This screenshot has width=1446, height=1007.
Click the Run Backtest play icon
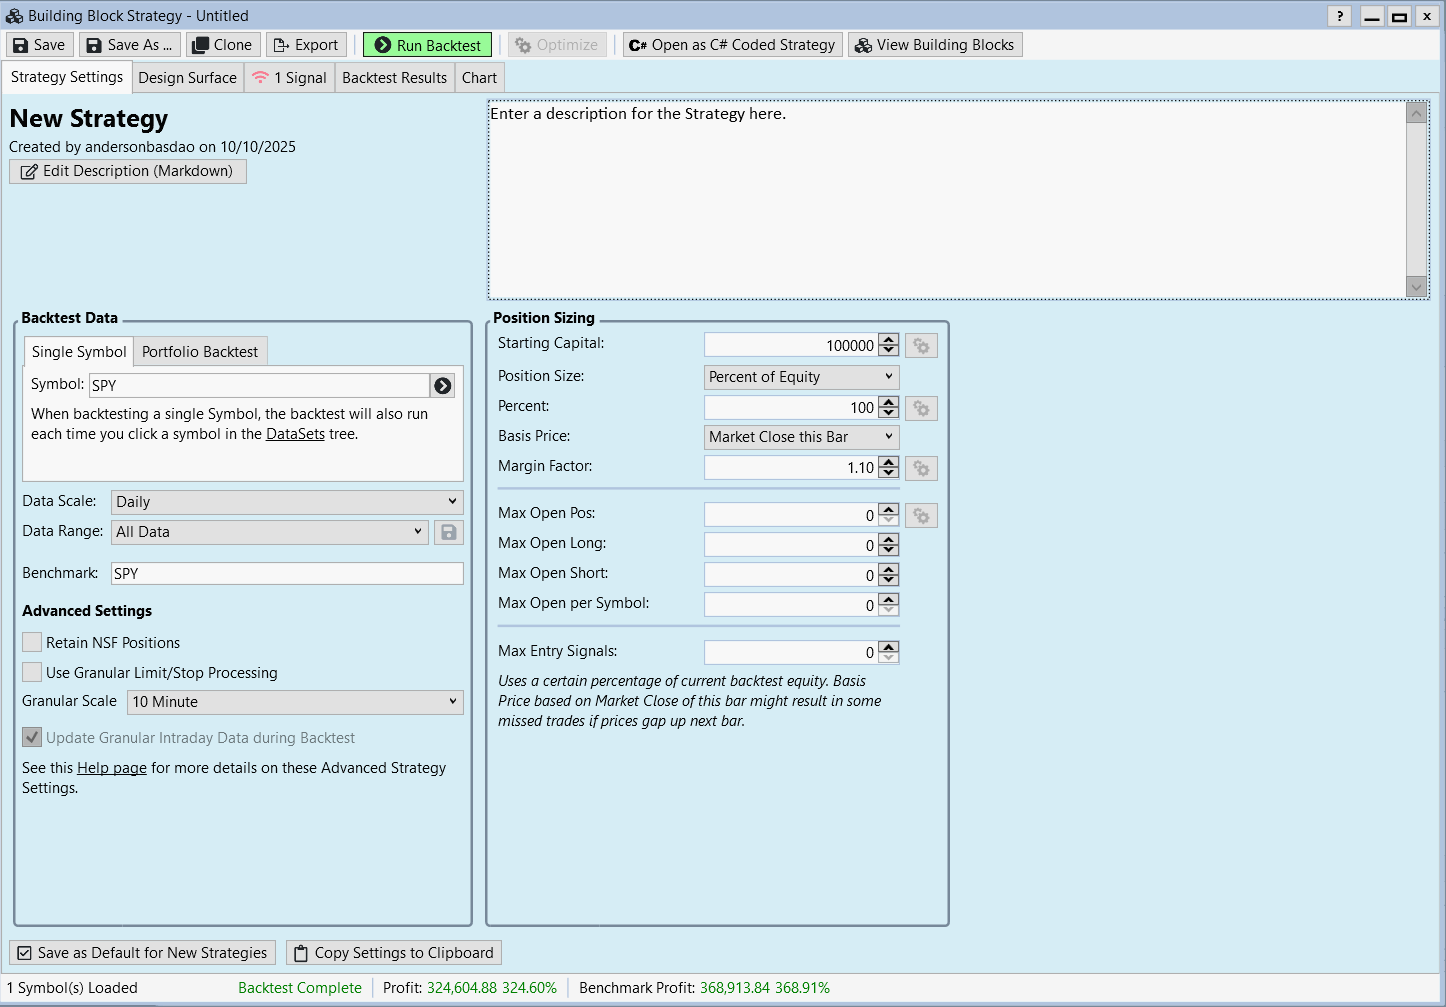[383, 45]
